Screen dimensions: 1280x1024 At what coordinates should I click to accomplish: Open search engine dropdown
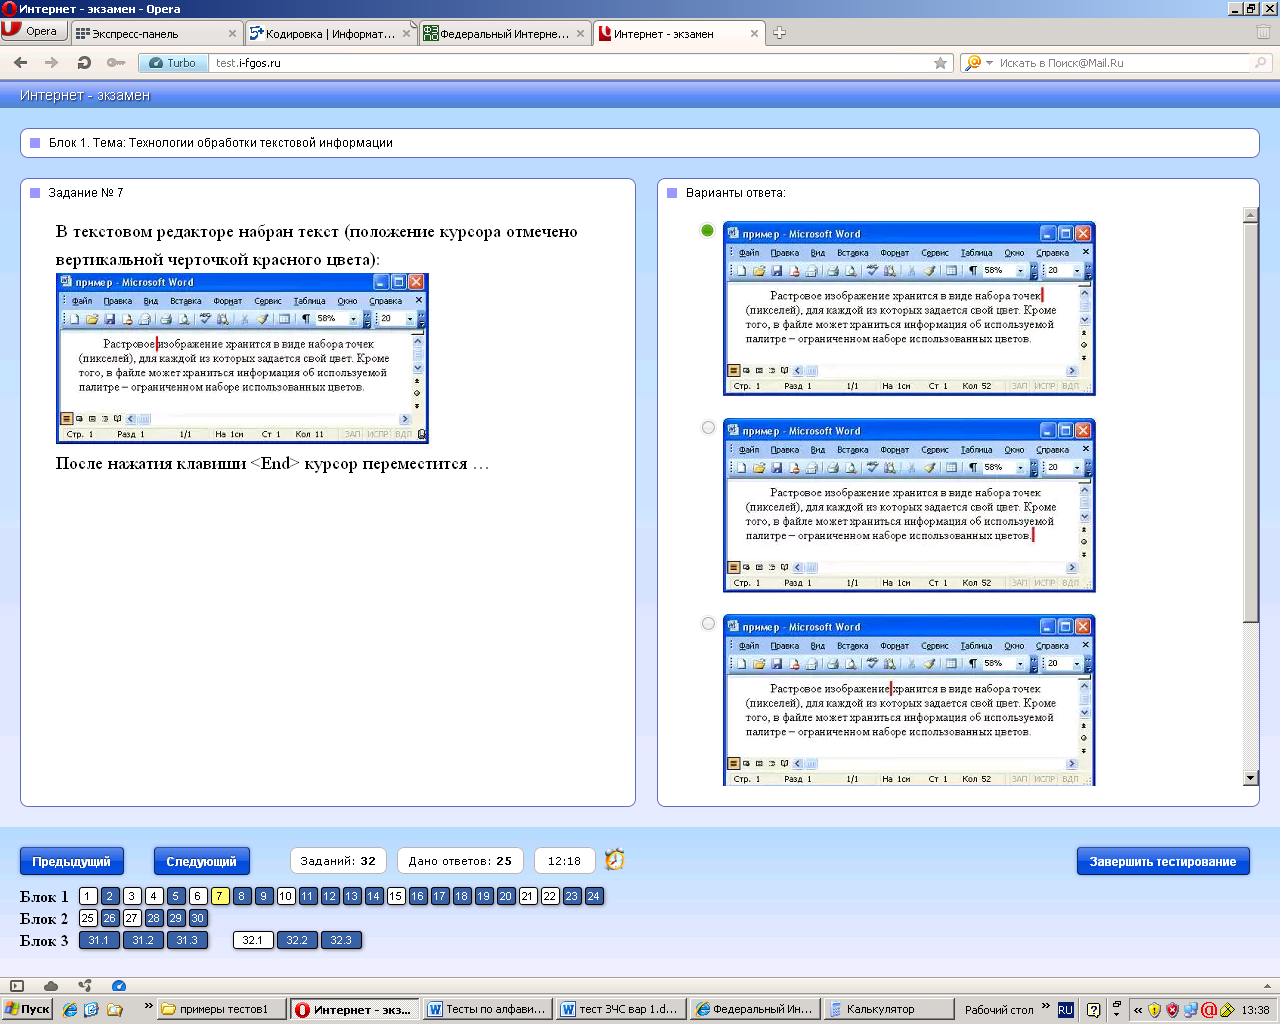point(976,63)
